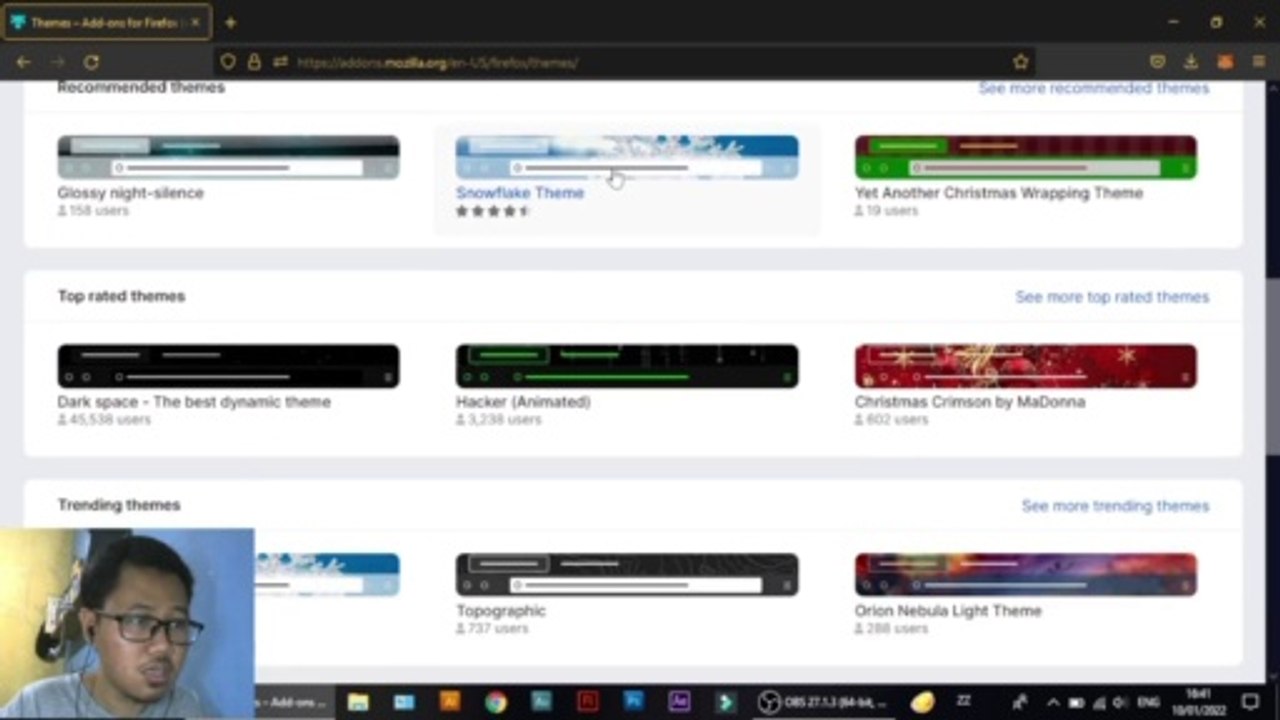Close the Themes add-ons tab

tap(195, 22)
